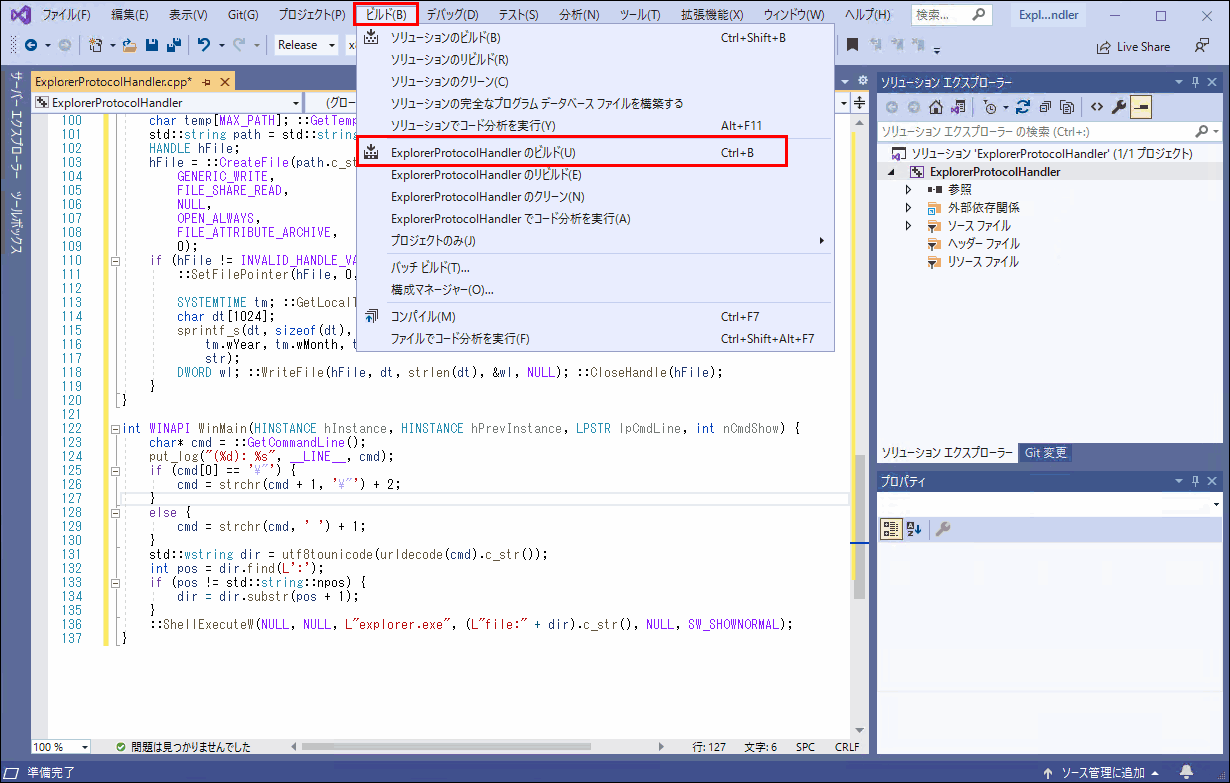Expand the 参照 node
The height and width of the screenshot is (783, 1230).
pyautogui.click(x=909, y=189)
